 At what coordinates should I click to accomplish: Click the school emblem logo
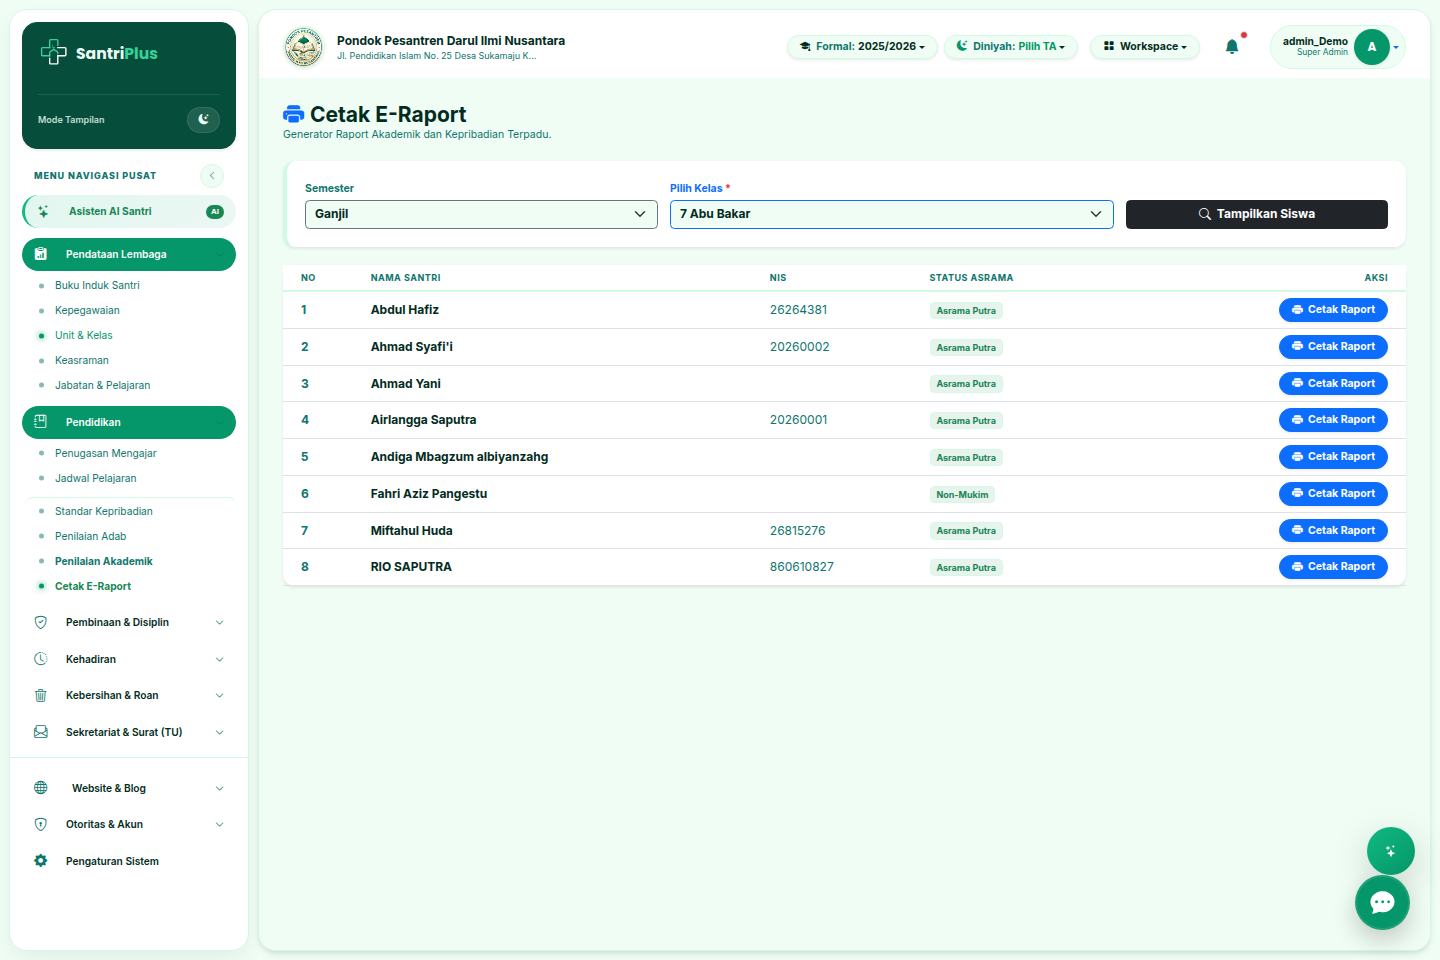304,47
